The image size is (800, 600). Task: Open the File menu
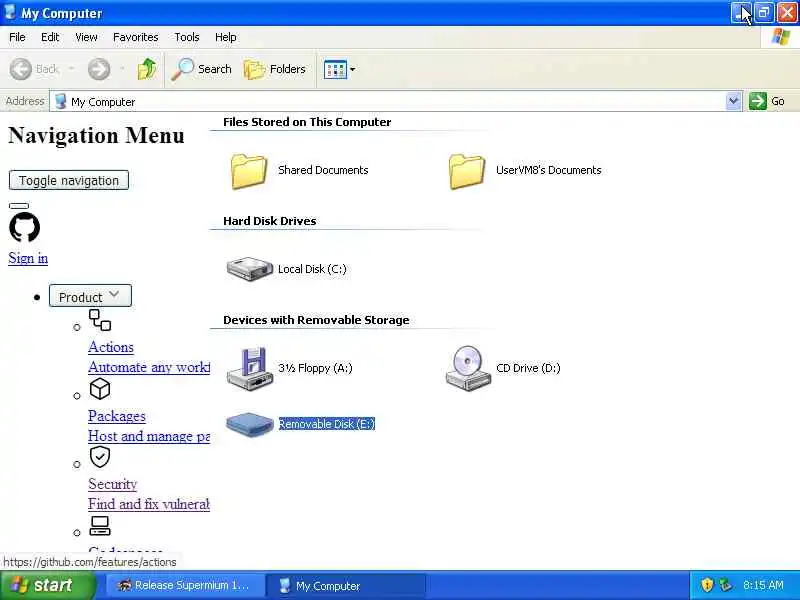click(x=17, y=37)
